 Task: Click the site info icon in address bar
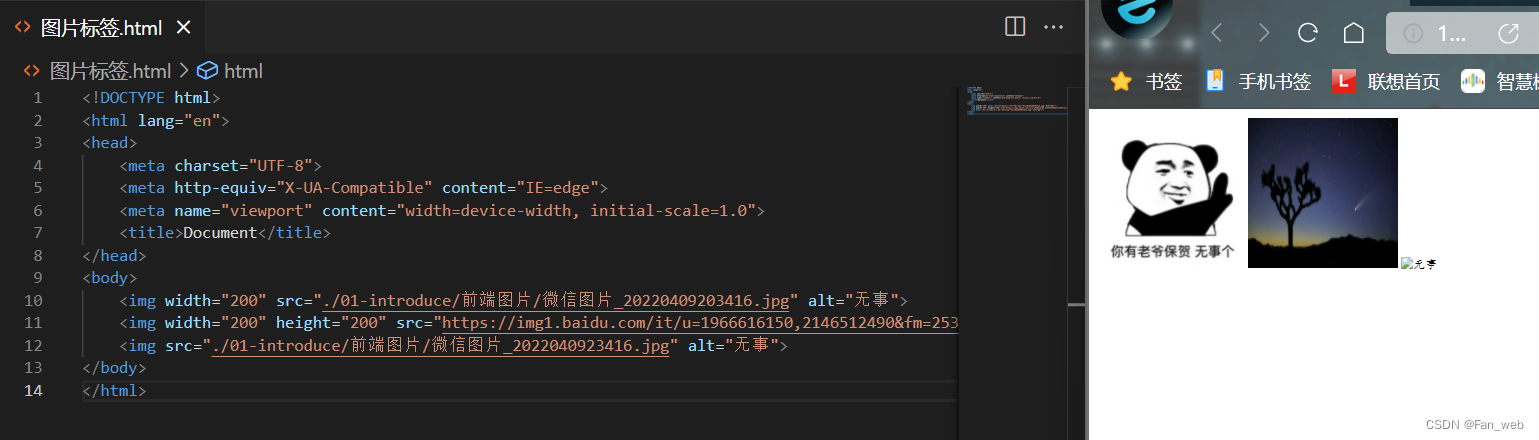(1413, 34)
